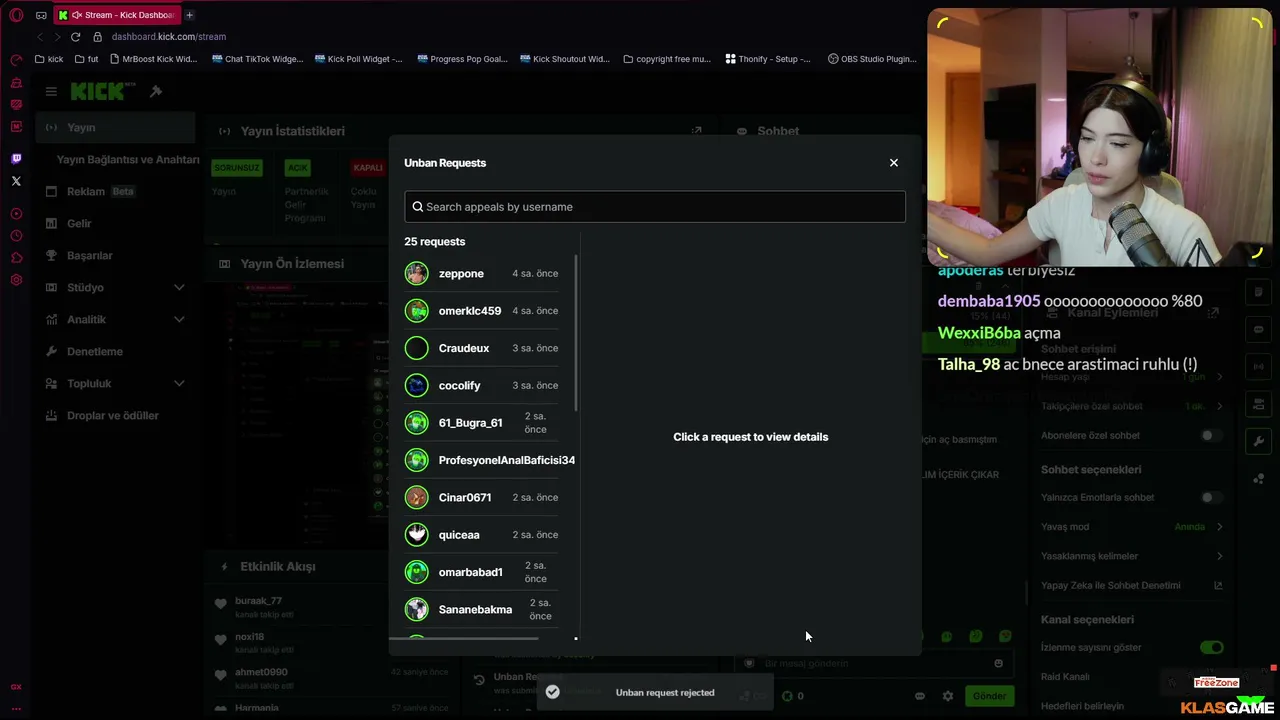This screenshot has width=1280, height=720.
Task: Open the omarbabad1 unban request
Action: 482,572
